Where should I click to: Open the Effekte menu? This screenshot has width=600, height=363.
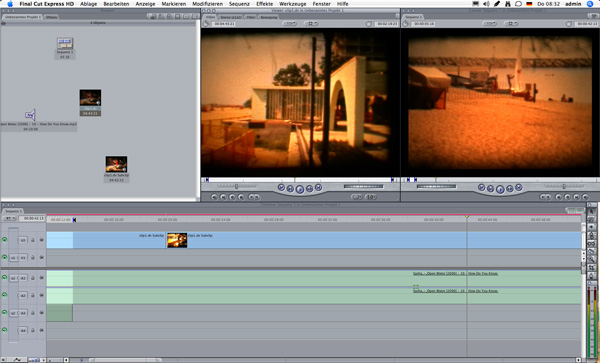click(x=264, y=4)
